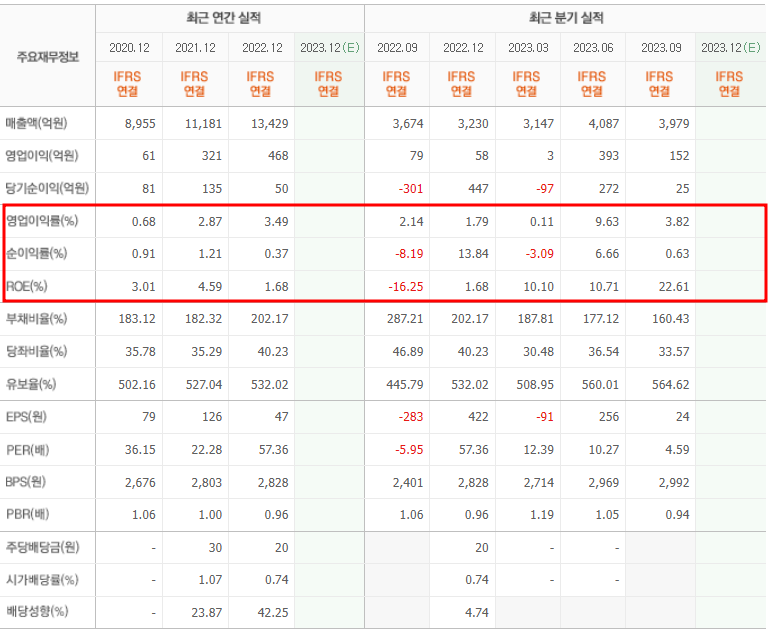Click the red -8.19 net margin value
Image resolution: width=774 pixels, height=634 pixels.
click(410, 254)
